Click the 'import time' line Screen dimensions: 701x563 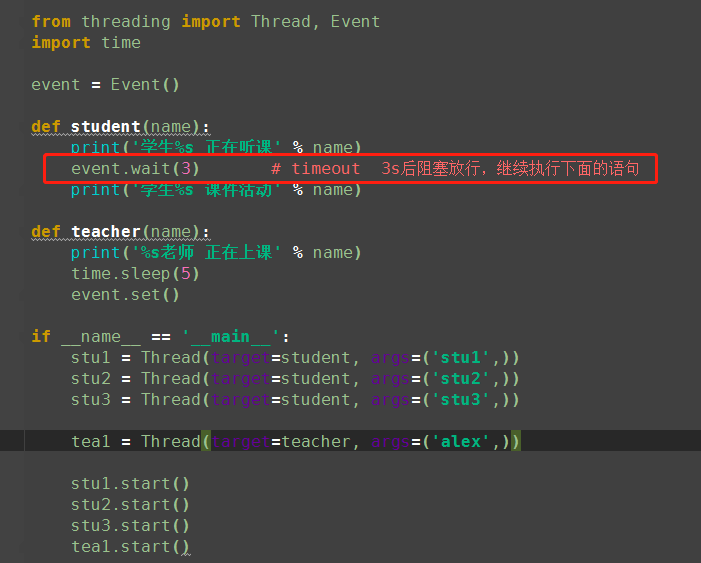86,42
